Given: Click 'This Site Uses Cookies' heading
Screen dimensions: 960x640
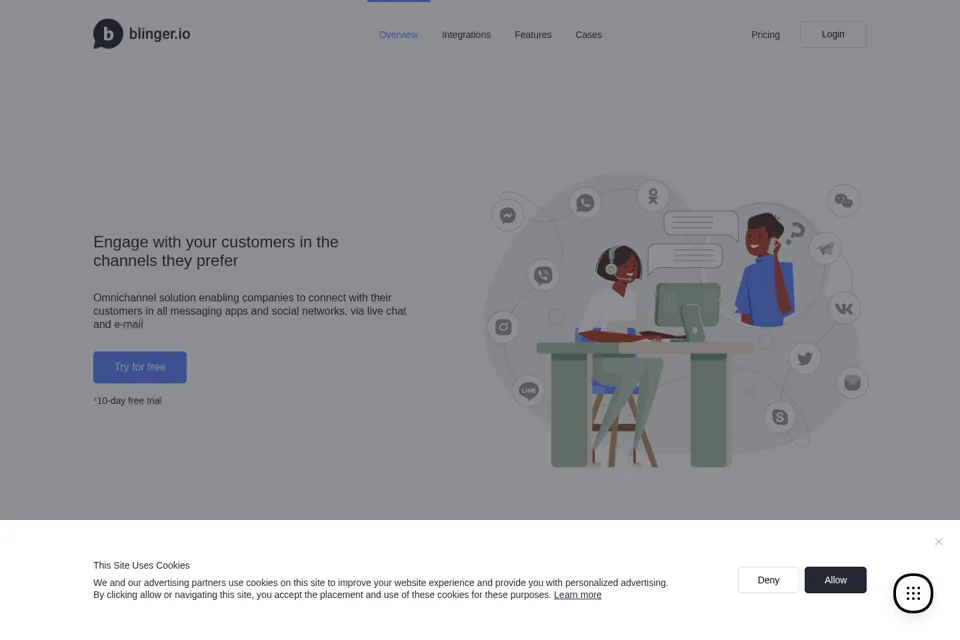Looking at the screenshot, I should [141, 565].
